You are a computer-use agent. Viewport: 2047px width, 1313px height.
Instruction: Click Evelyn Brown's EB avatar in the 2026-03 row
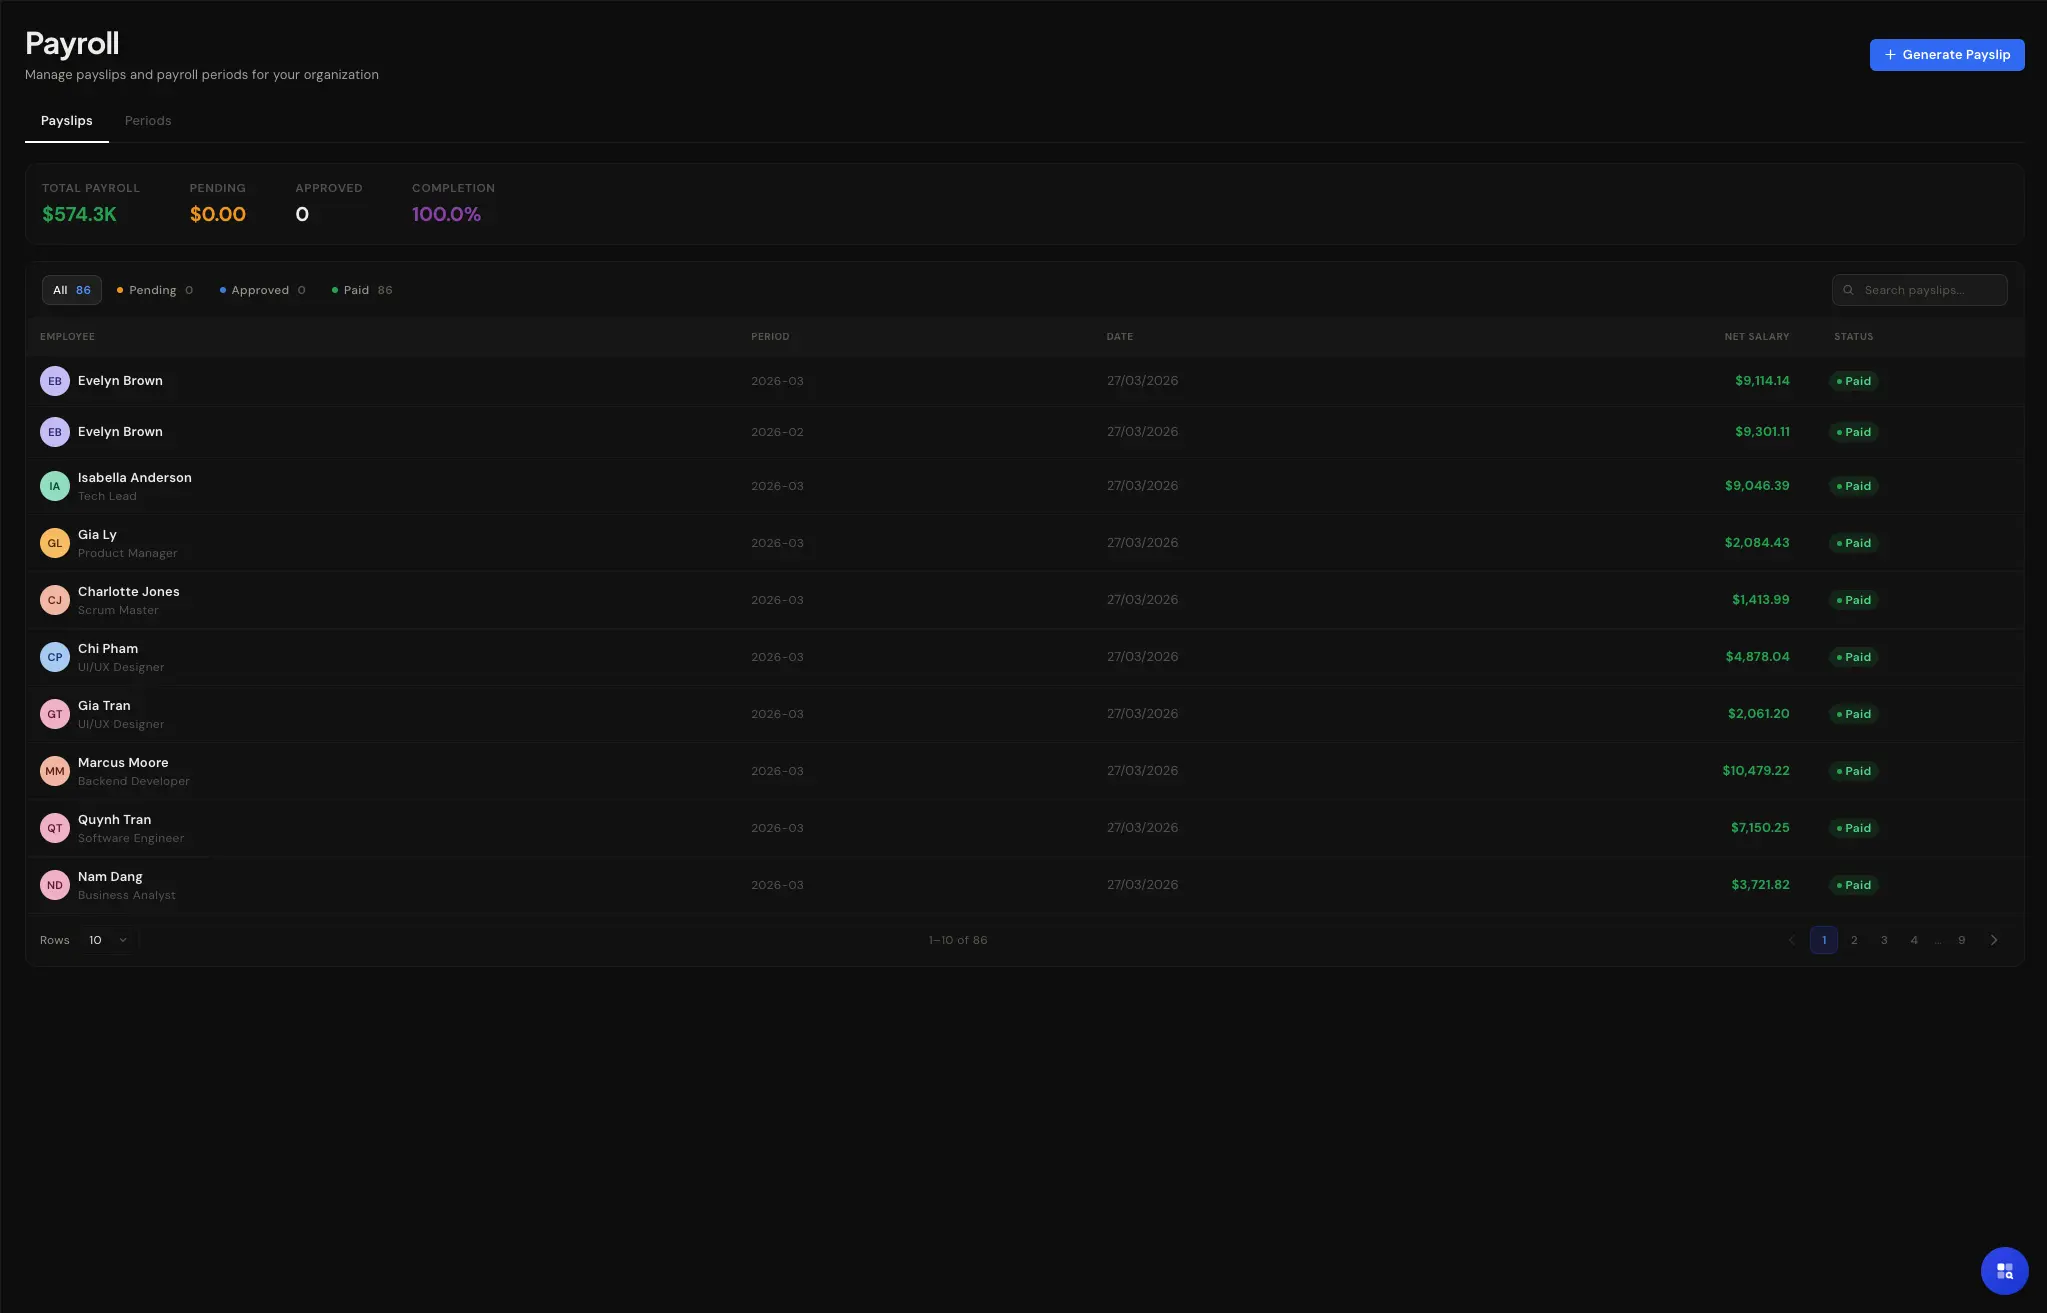[x=55, y=381]
